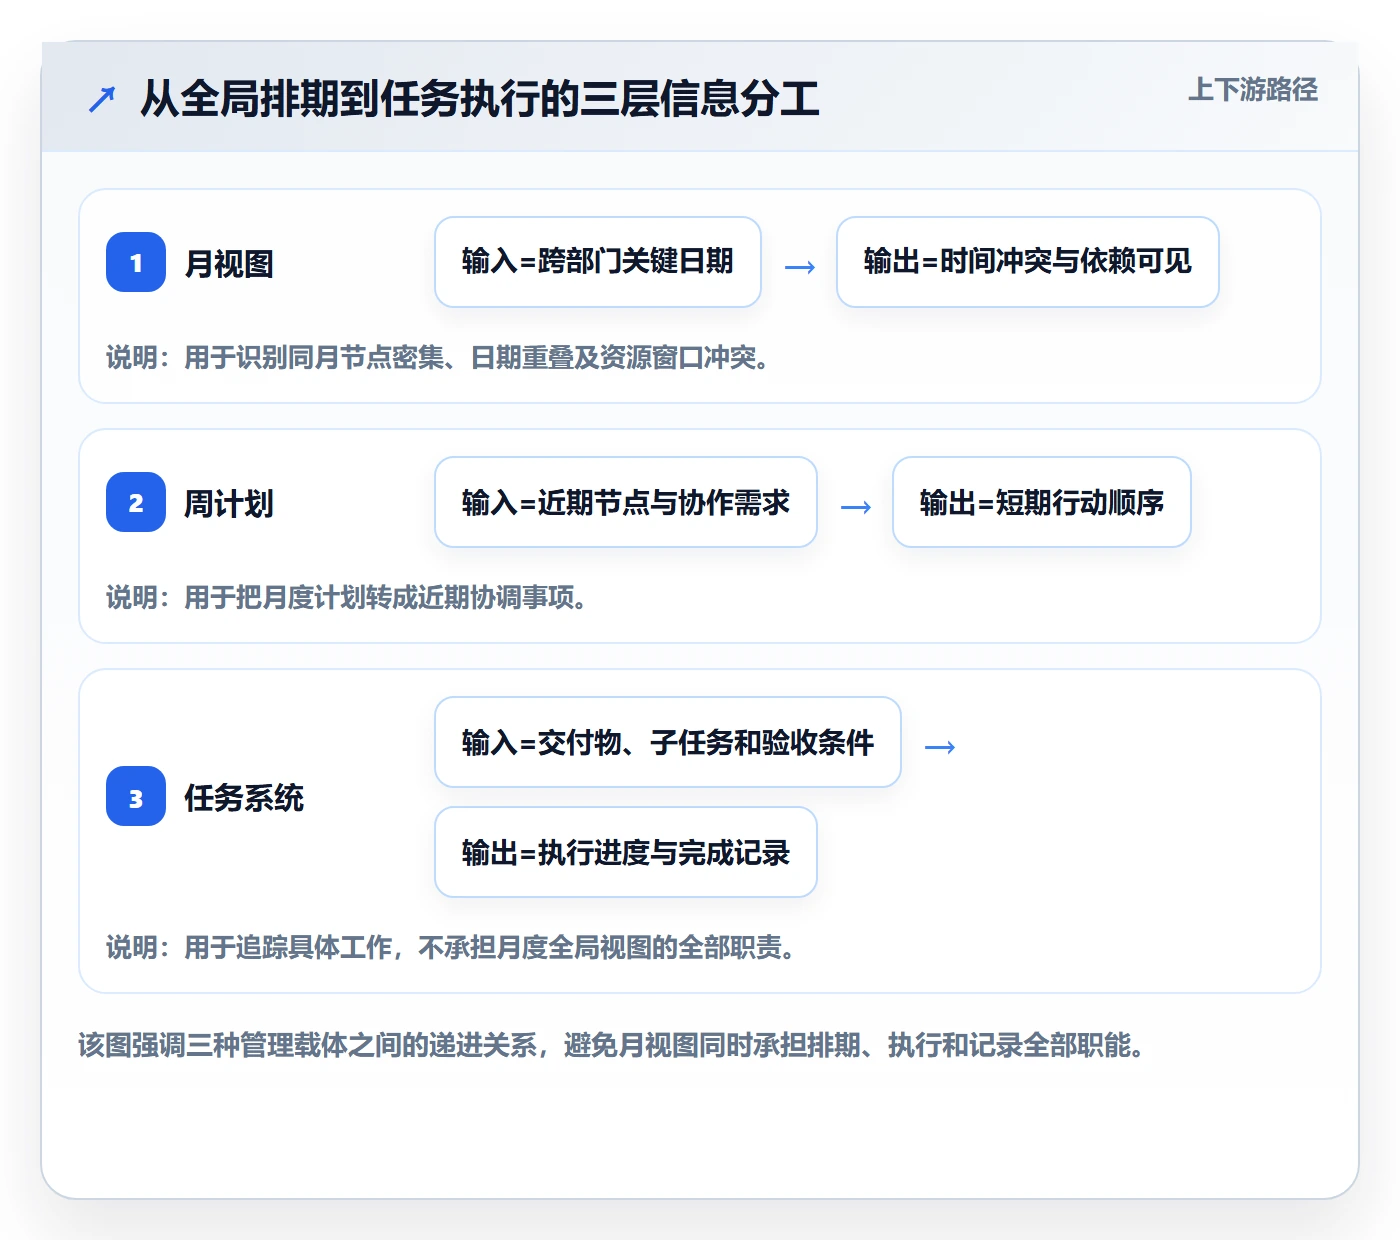Click the diagonal arrow icon beside the title
This screenshot has width=1400, height=1240.
click(x=102, y=99)
